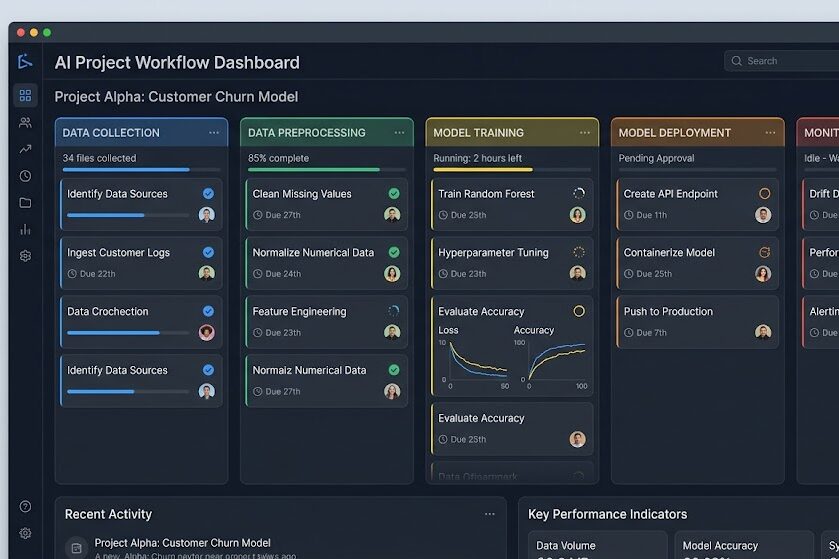This screenshot has height=559, width=839.
Task: Click the assignee avatar on Train Random Forest
Action: coord(577,215)
